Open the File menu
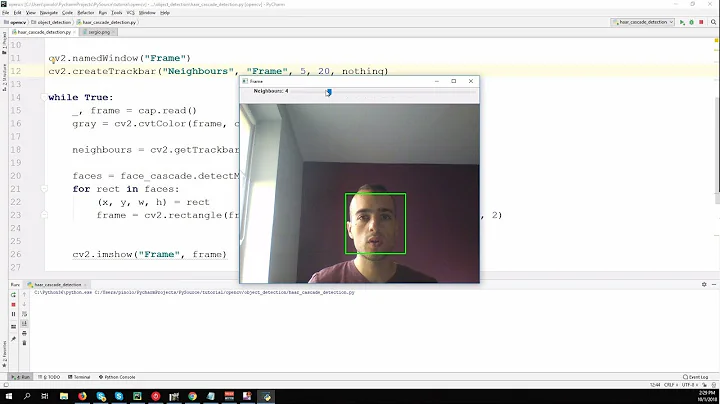The height and width of the screenshot is (404, 720). click(x=6, y=13)
